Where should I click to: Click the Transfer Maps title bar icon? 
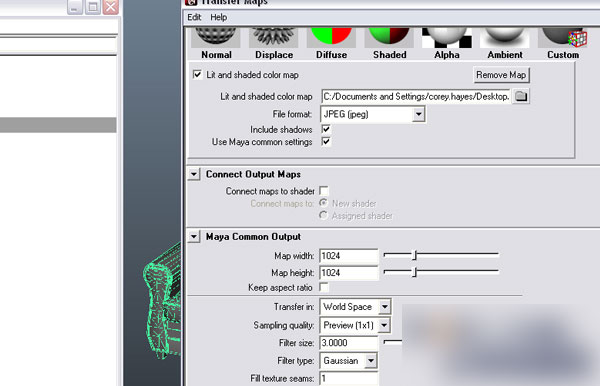click(x=191, y=2)
